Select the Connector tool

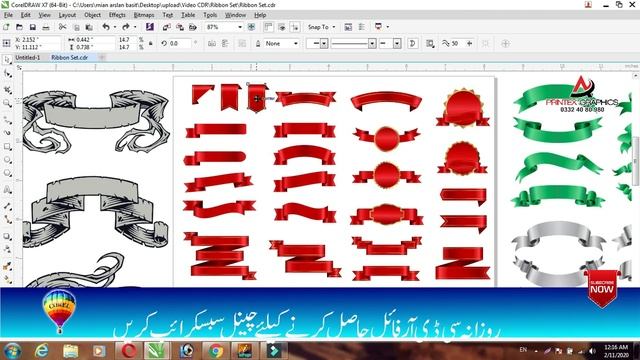tap(7, 220)
